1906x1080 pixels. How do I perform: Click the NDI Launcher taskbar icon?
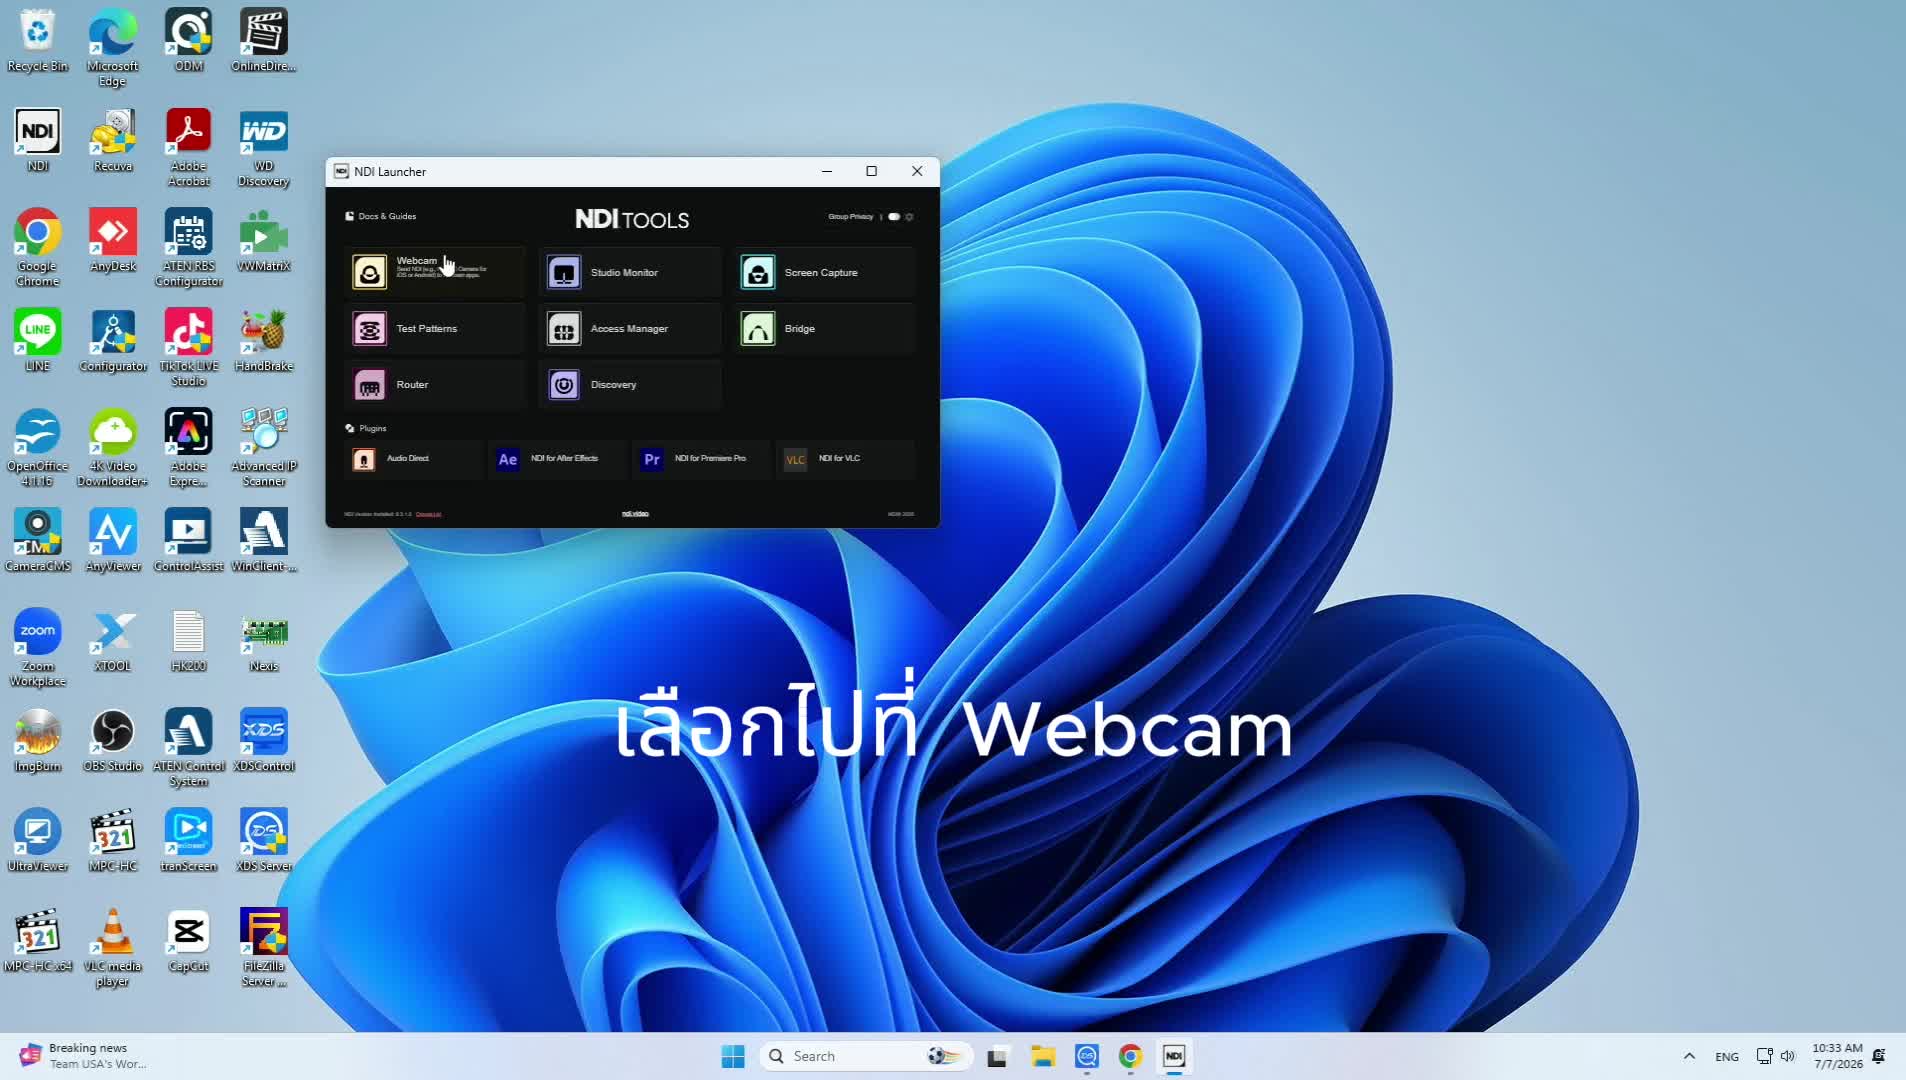click(1174, 1056)
